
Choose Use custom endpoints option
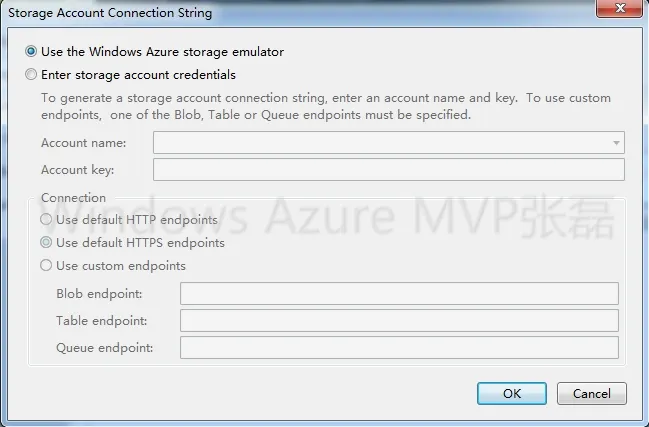[x=46, y=266]
